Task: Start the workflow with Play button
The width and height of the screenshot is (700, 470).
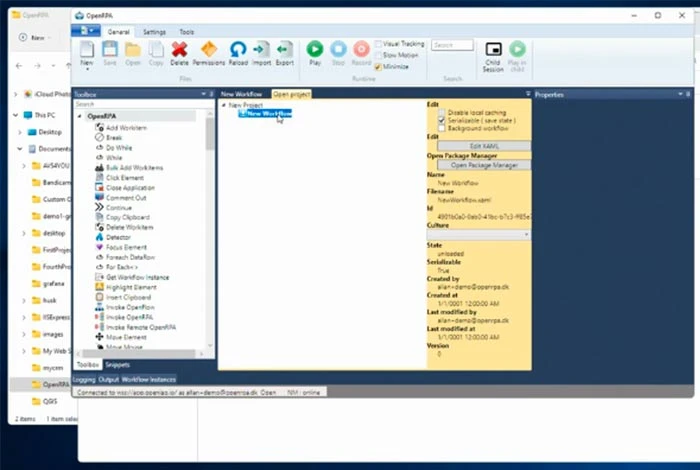Action: tap(315, 54)
